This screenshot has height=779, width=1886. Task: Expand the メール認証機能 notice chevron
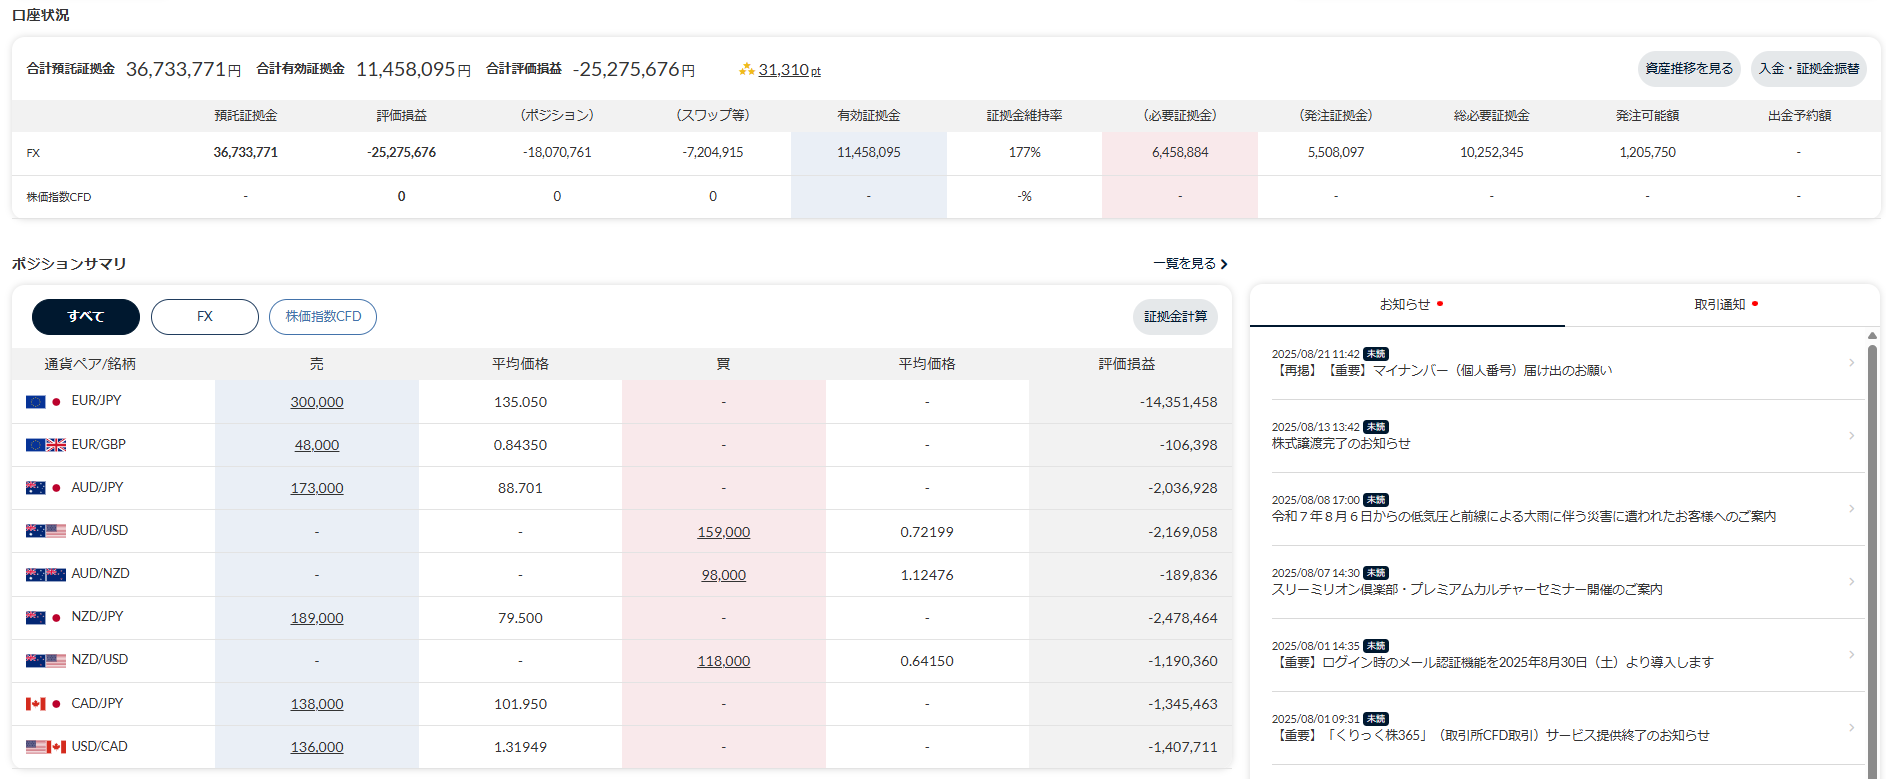click(1851, 655)
